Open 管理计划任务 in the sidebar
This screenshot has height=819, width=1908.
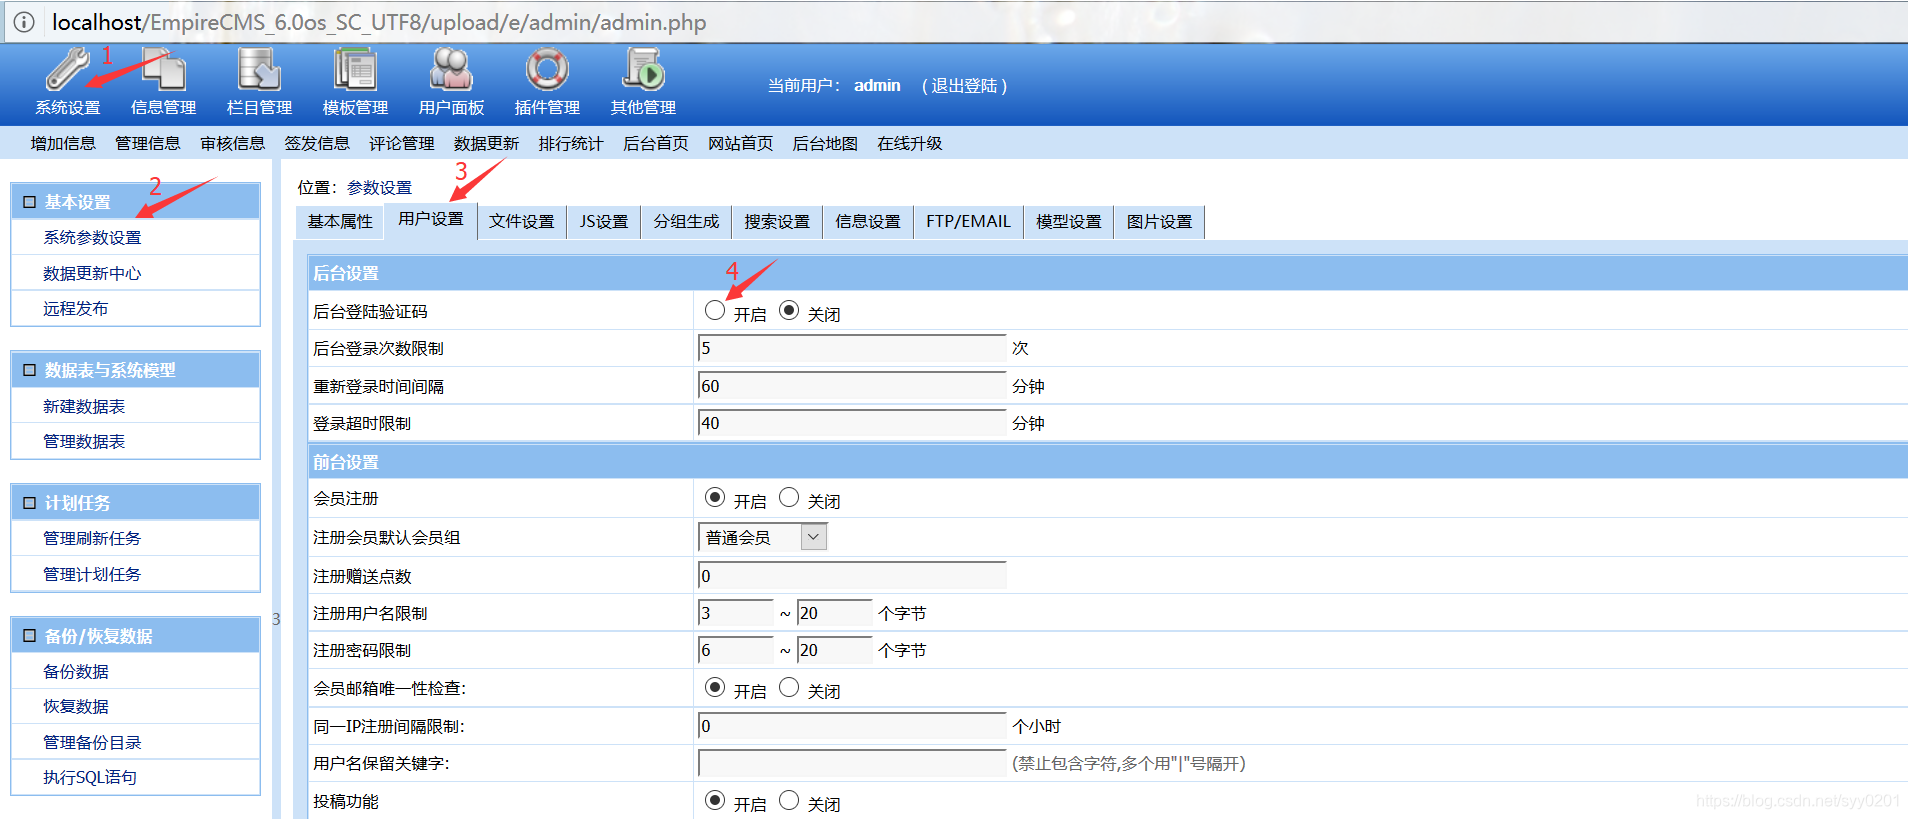[x=92, y=575]
